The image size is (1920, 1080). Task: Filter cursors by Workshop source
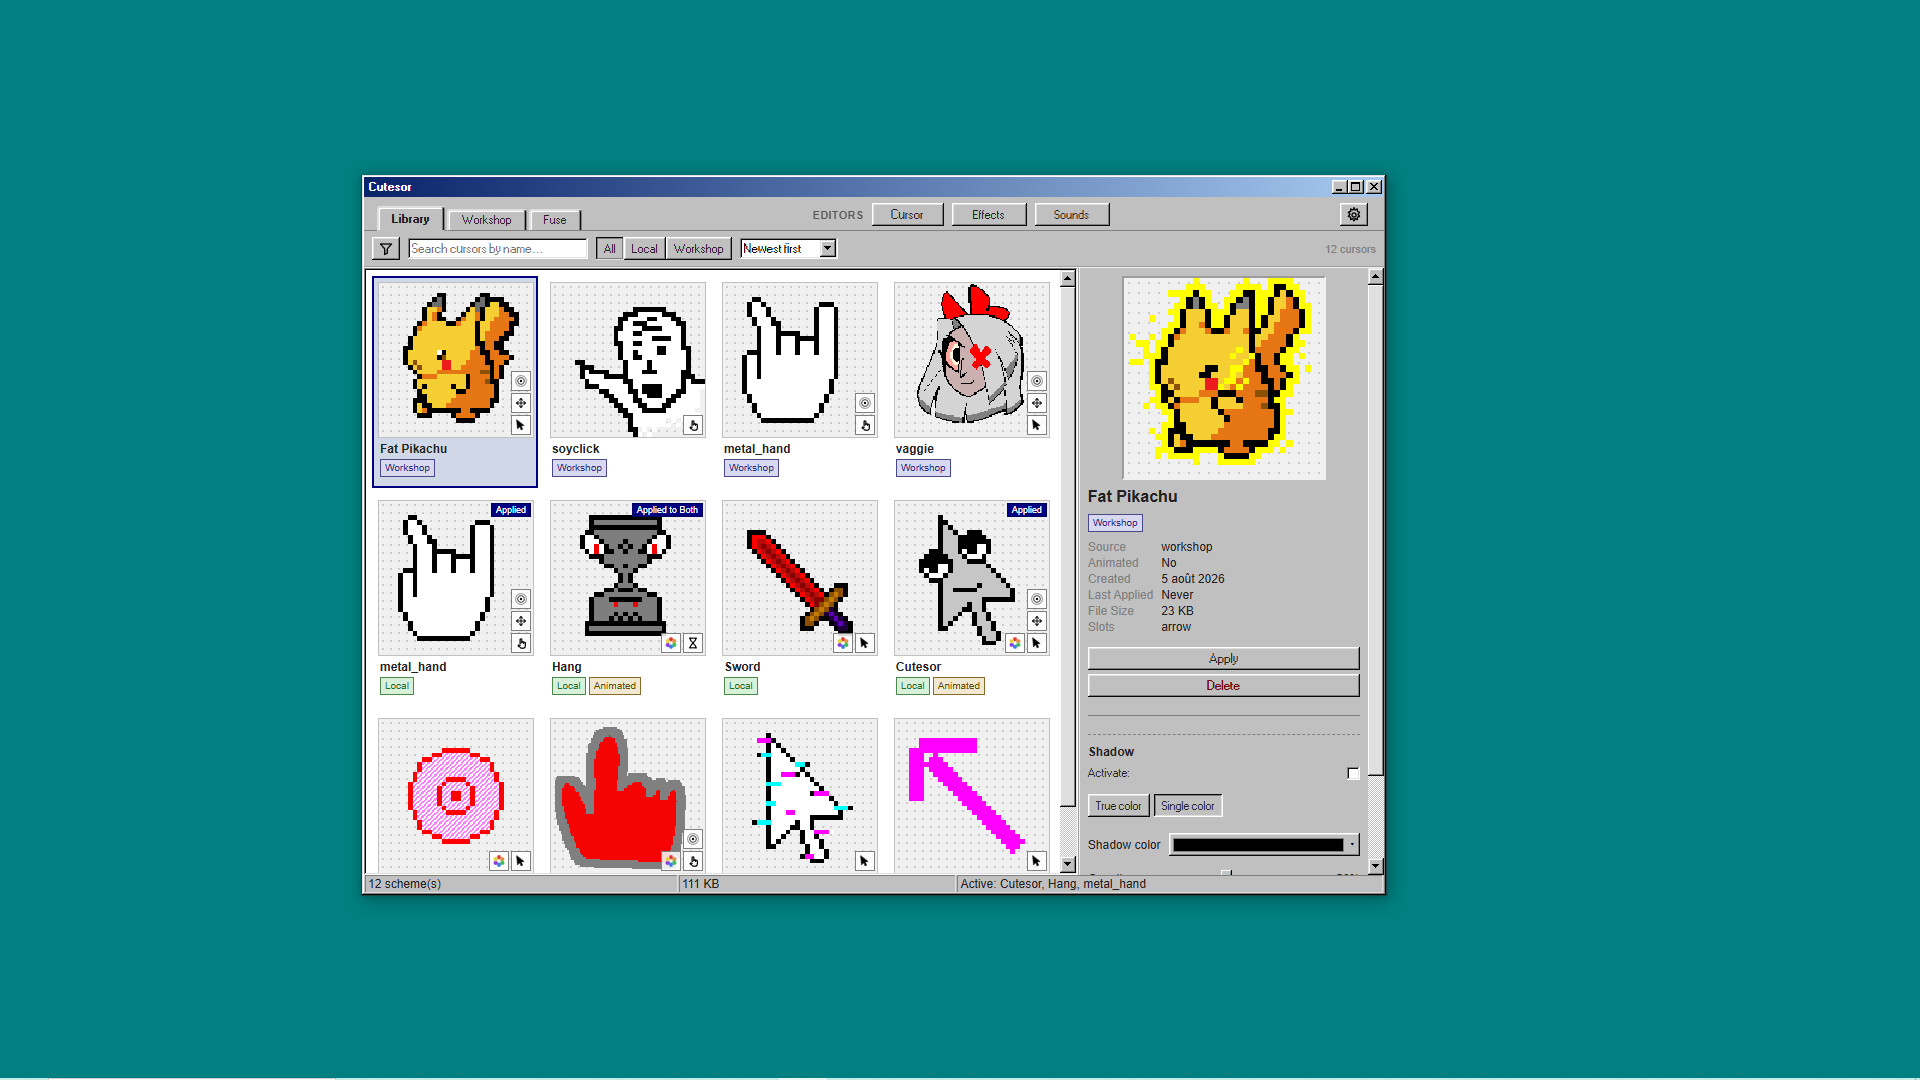699,249
